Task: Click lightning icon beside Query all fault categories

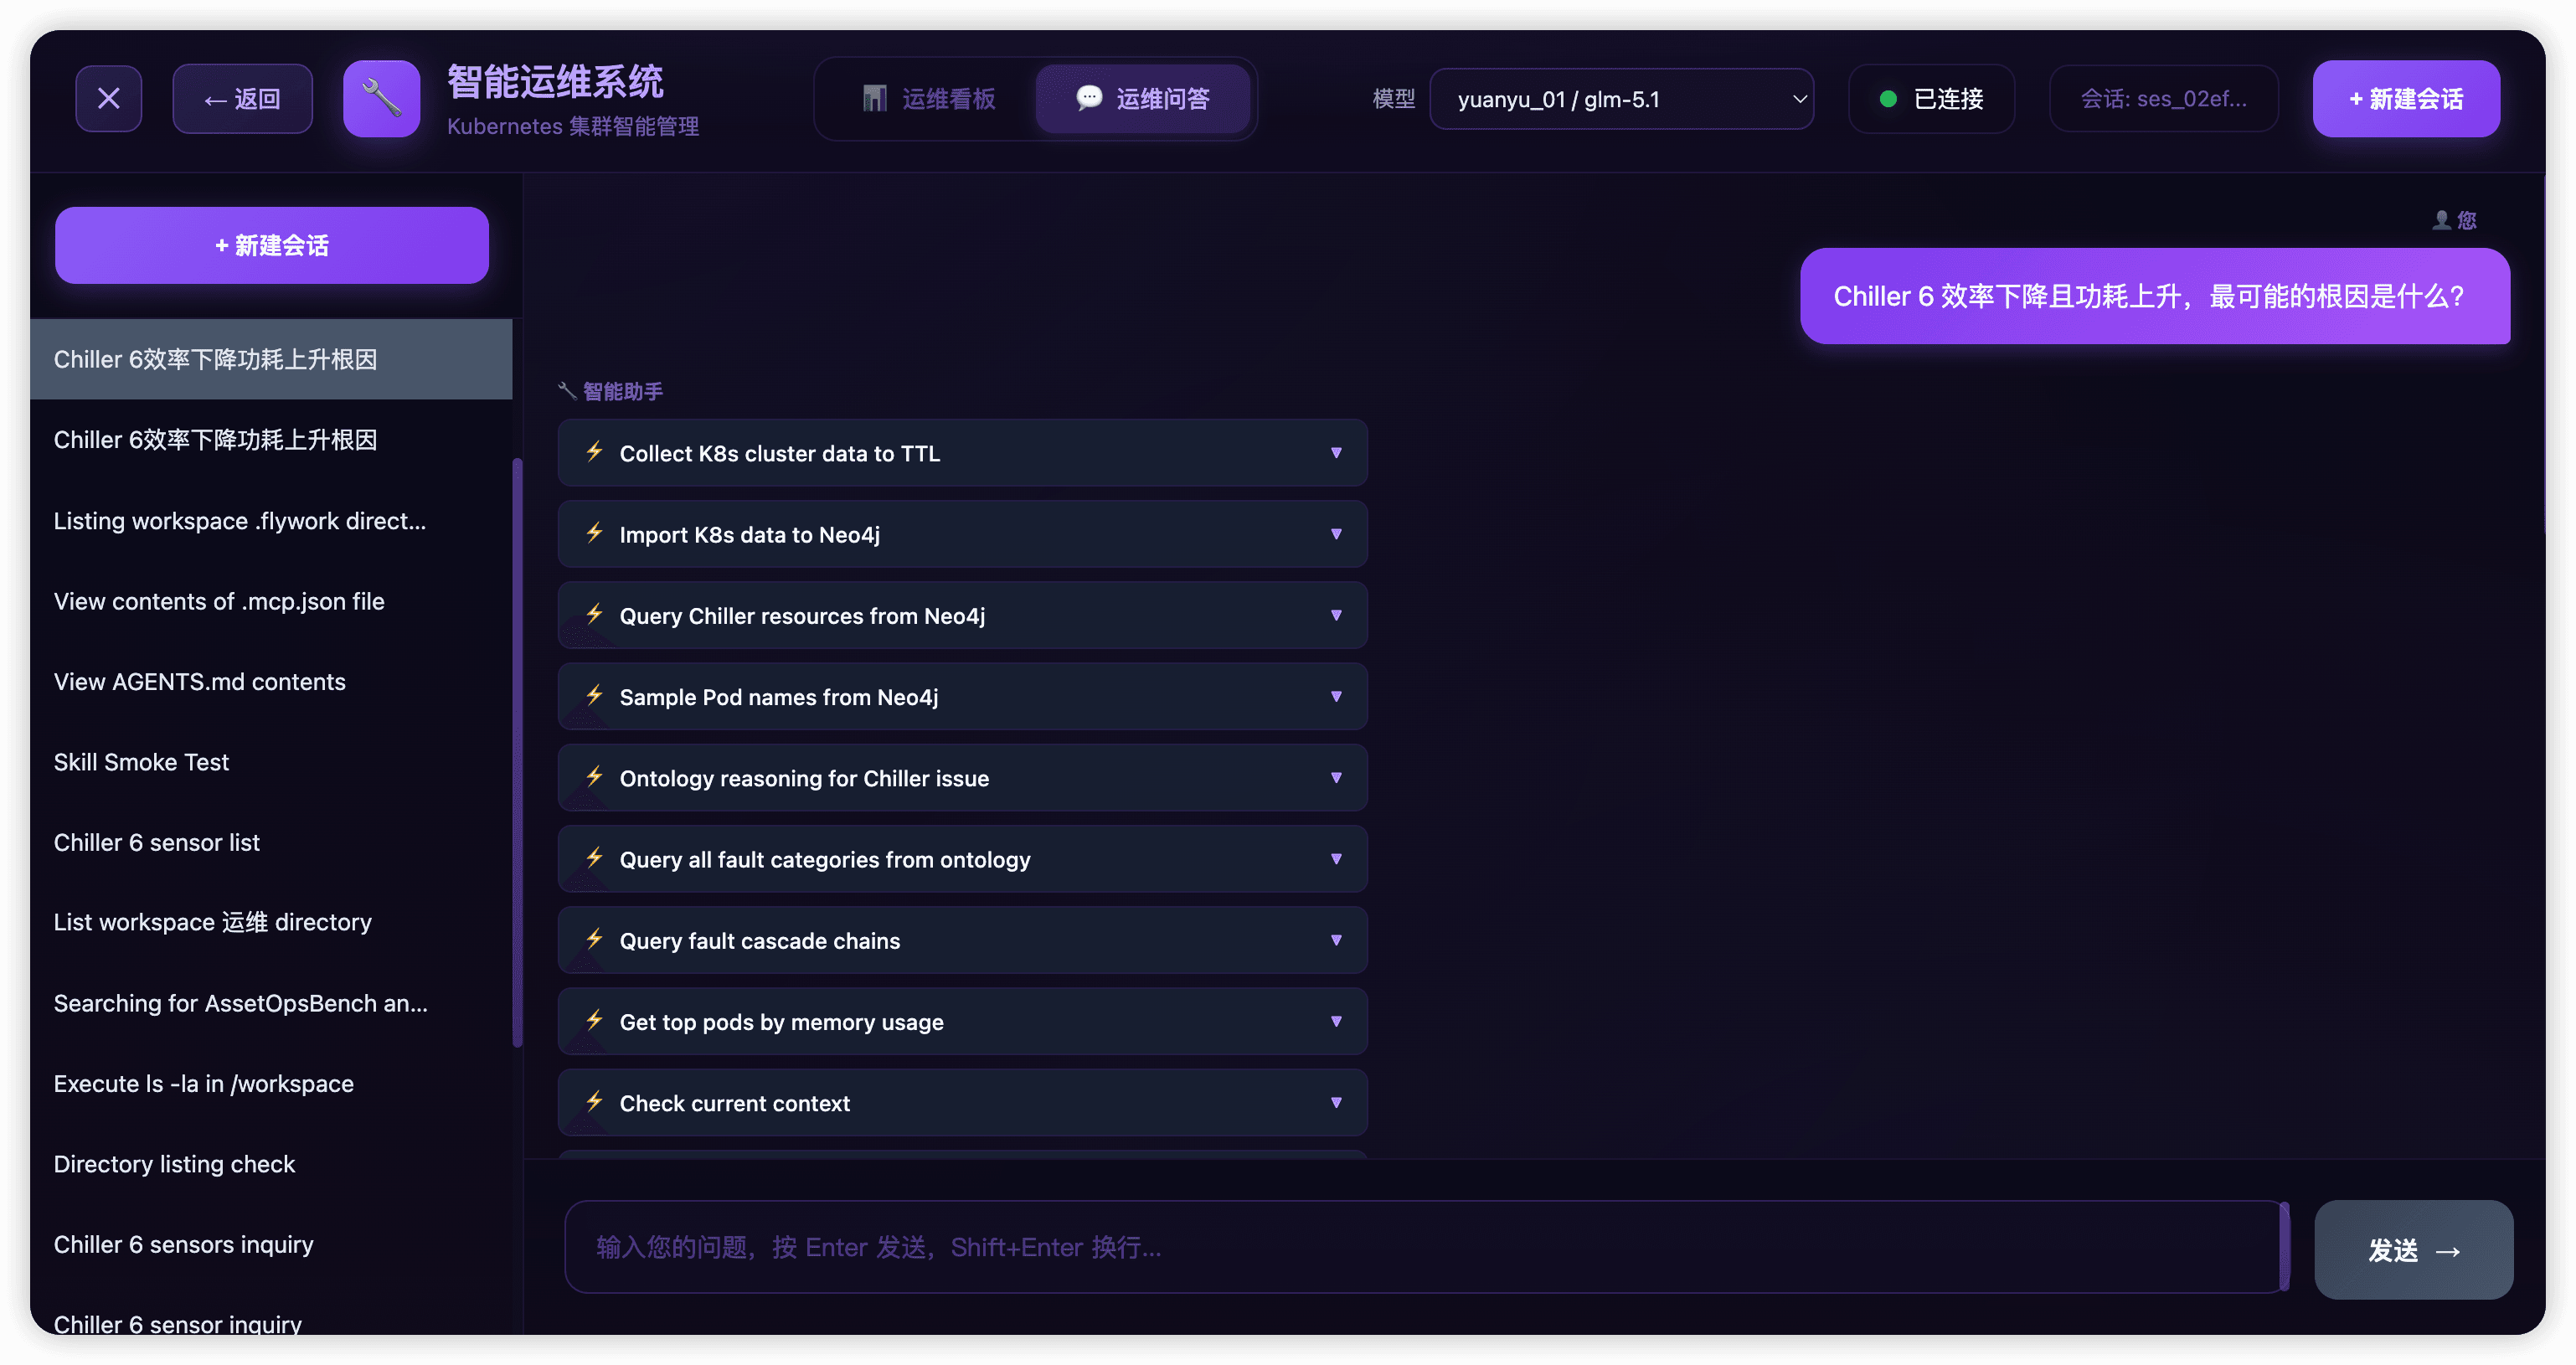Action: click(x=595, y=858)
